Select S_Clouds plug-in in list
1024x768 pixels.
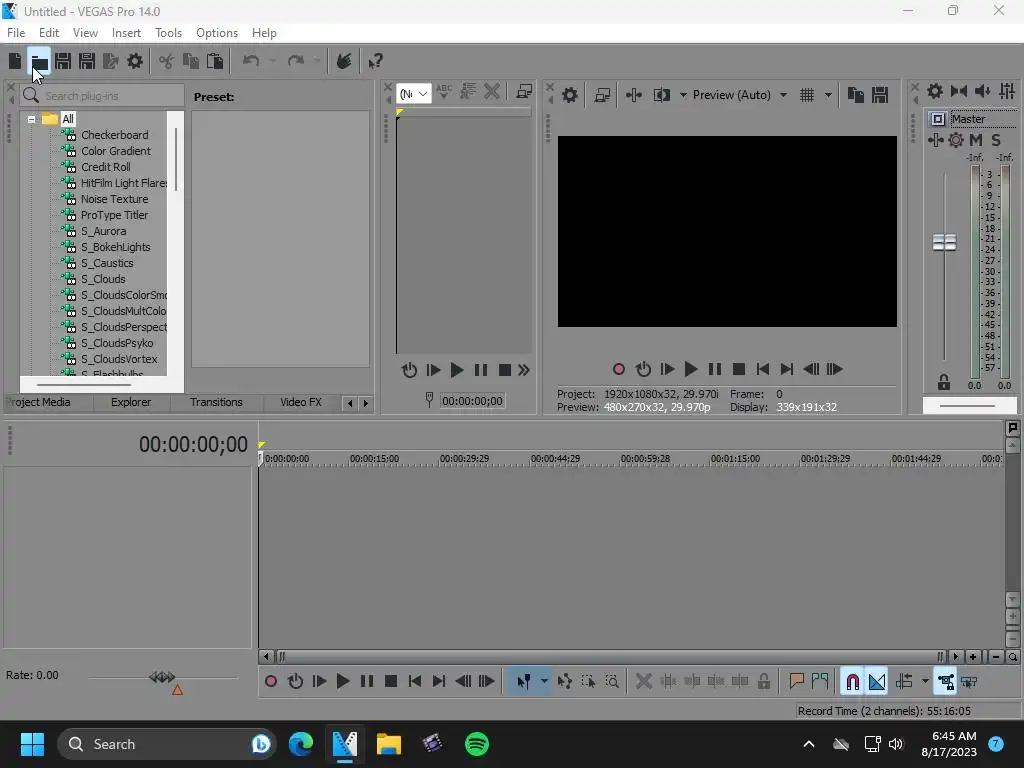(103, 280)
